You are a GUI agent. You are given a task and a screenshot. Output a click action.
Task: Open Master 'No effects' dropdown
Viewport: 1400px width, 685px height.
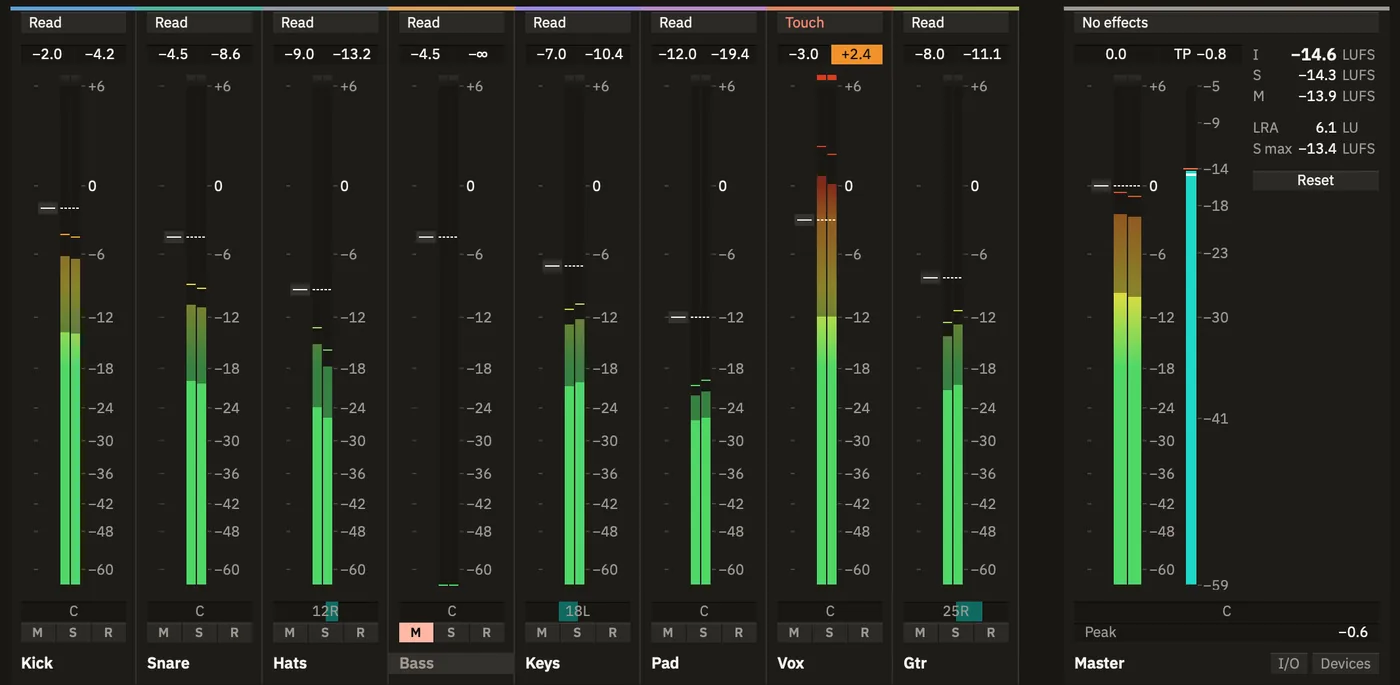1226,22
